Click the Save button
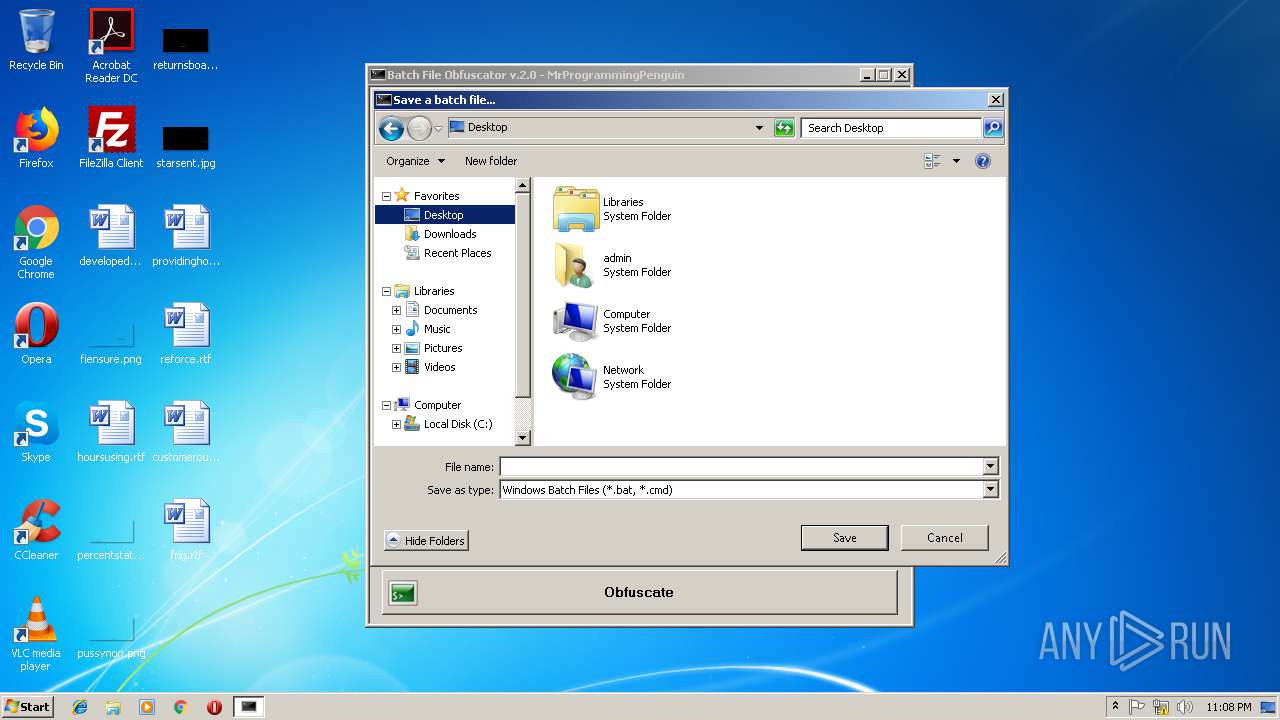This screenshot has width=1280, height=720. pos(844,538)
